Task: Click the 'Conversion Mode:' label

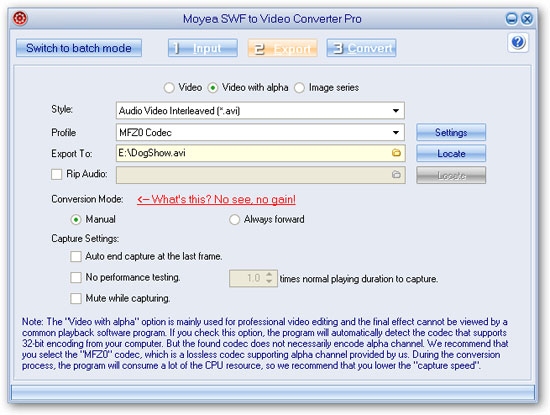Action: (87, 199)
